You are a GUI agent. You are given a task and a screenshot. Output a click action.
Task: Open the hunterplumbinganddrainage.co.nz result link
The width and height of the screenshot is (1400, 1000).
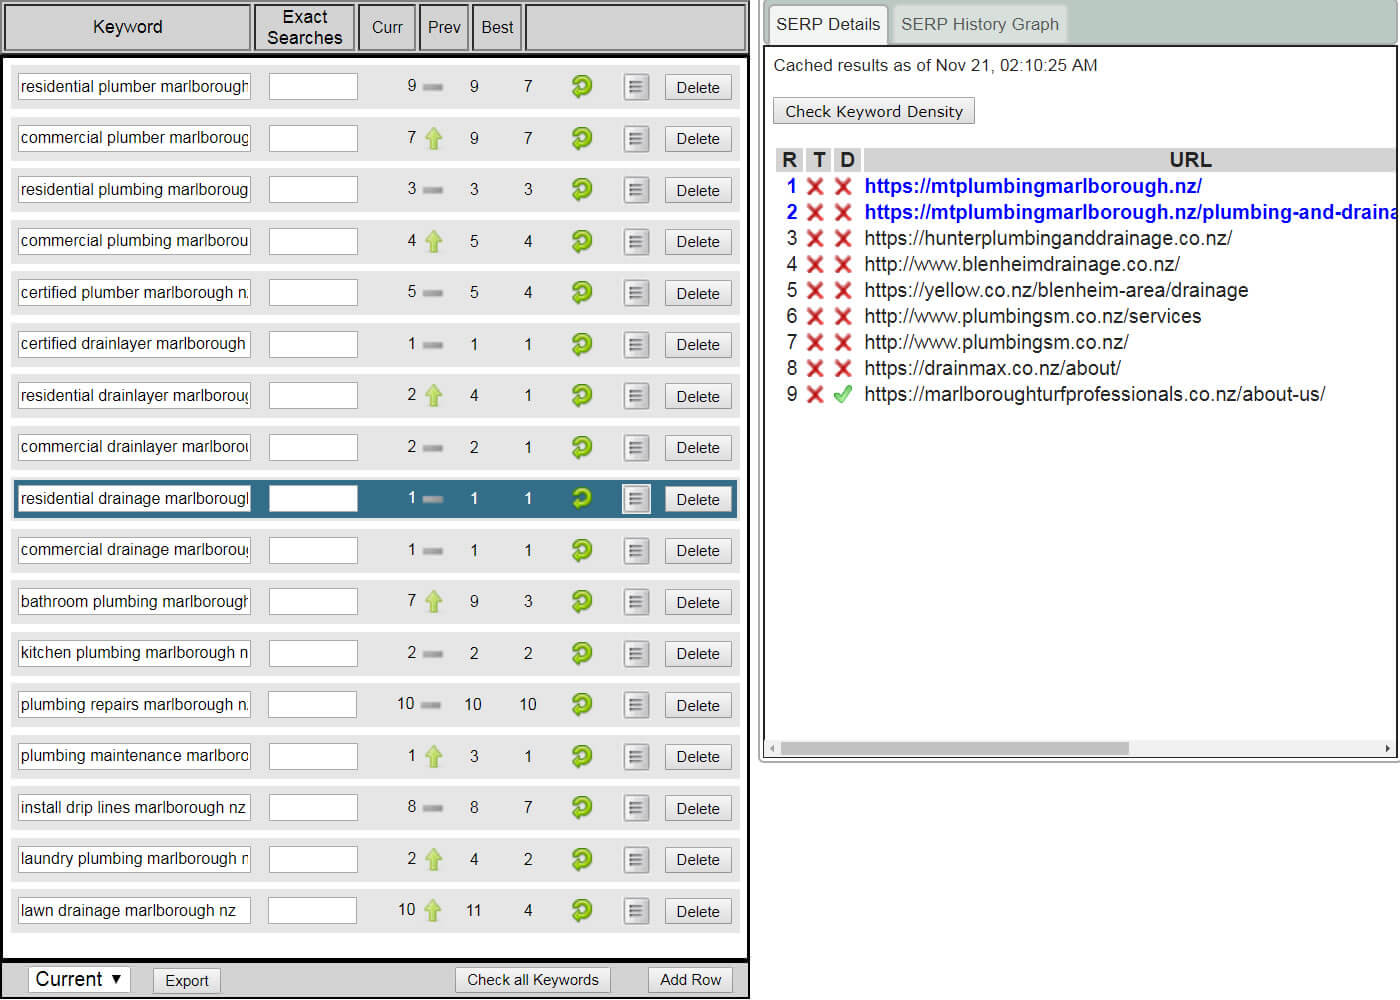(x=1047, y=238)
